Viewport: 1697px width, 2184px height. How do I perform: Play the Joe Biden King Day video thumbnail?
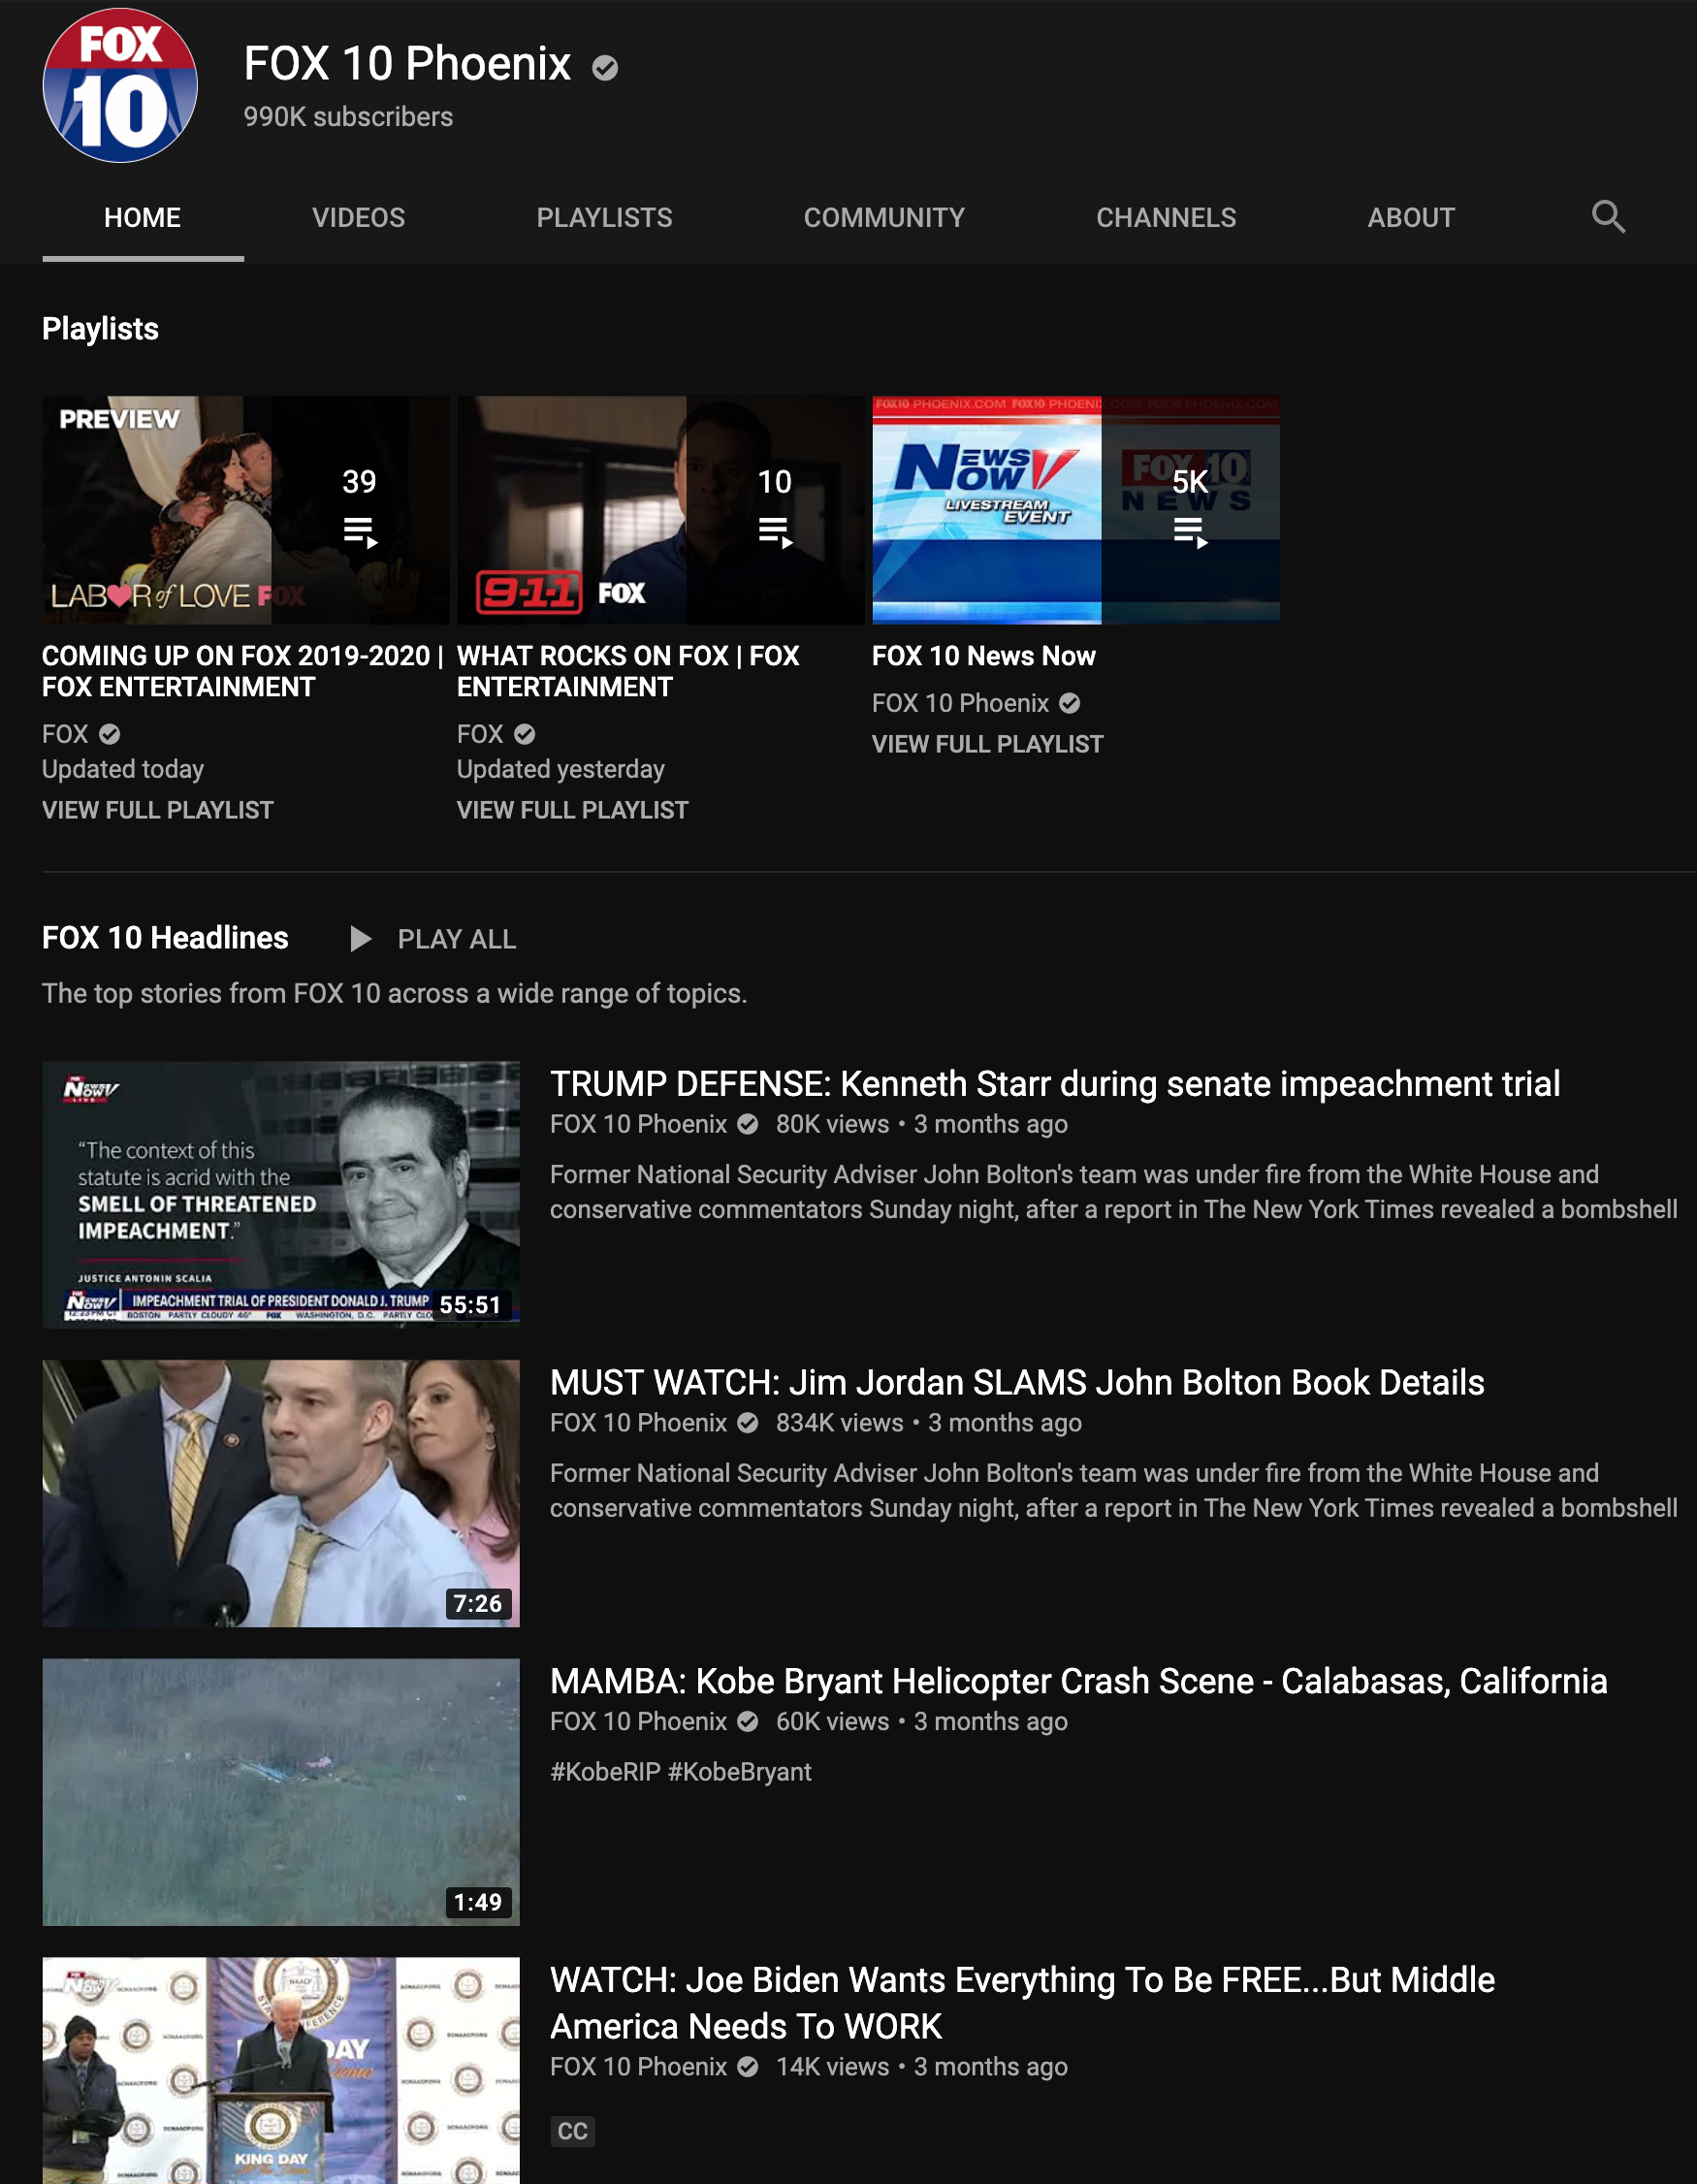point(281,2070)
